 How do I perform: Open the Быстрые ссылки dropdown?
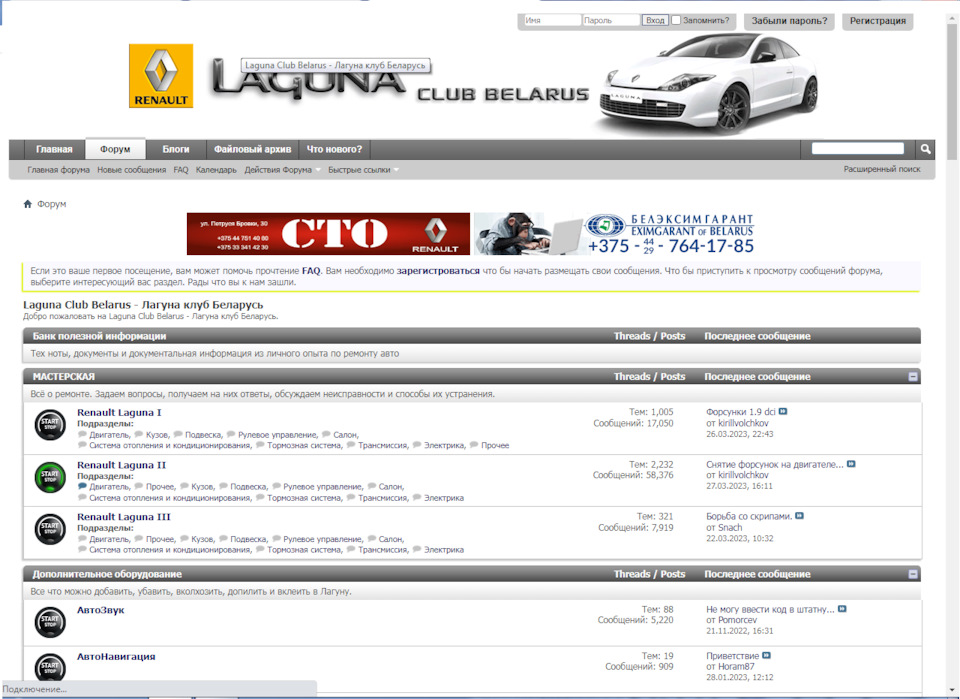click(x=363, y=170)
